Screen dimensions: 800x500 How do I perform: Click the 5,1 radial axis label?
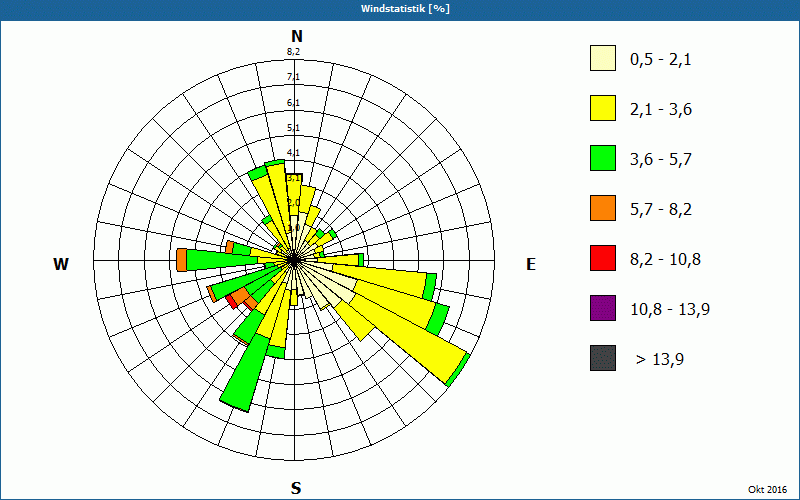(293, 128)
